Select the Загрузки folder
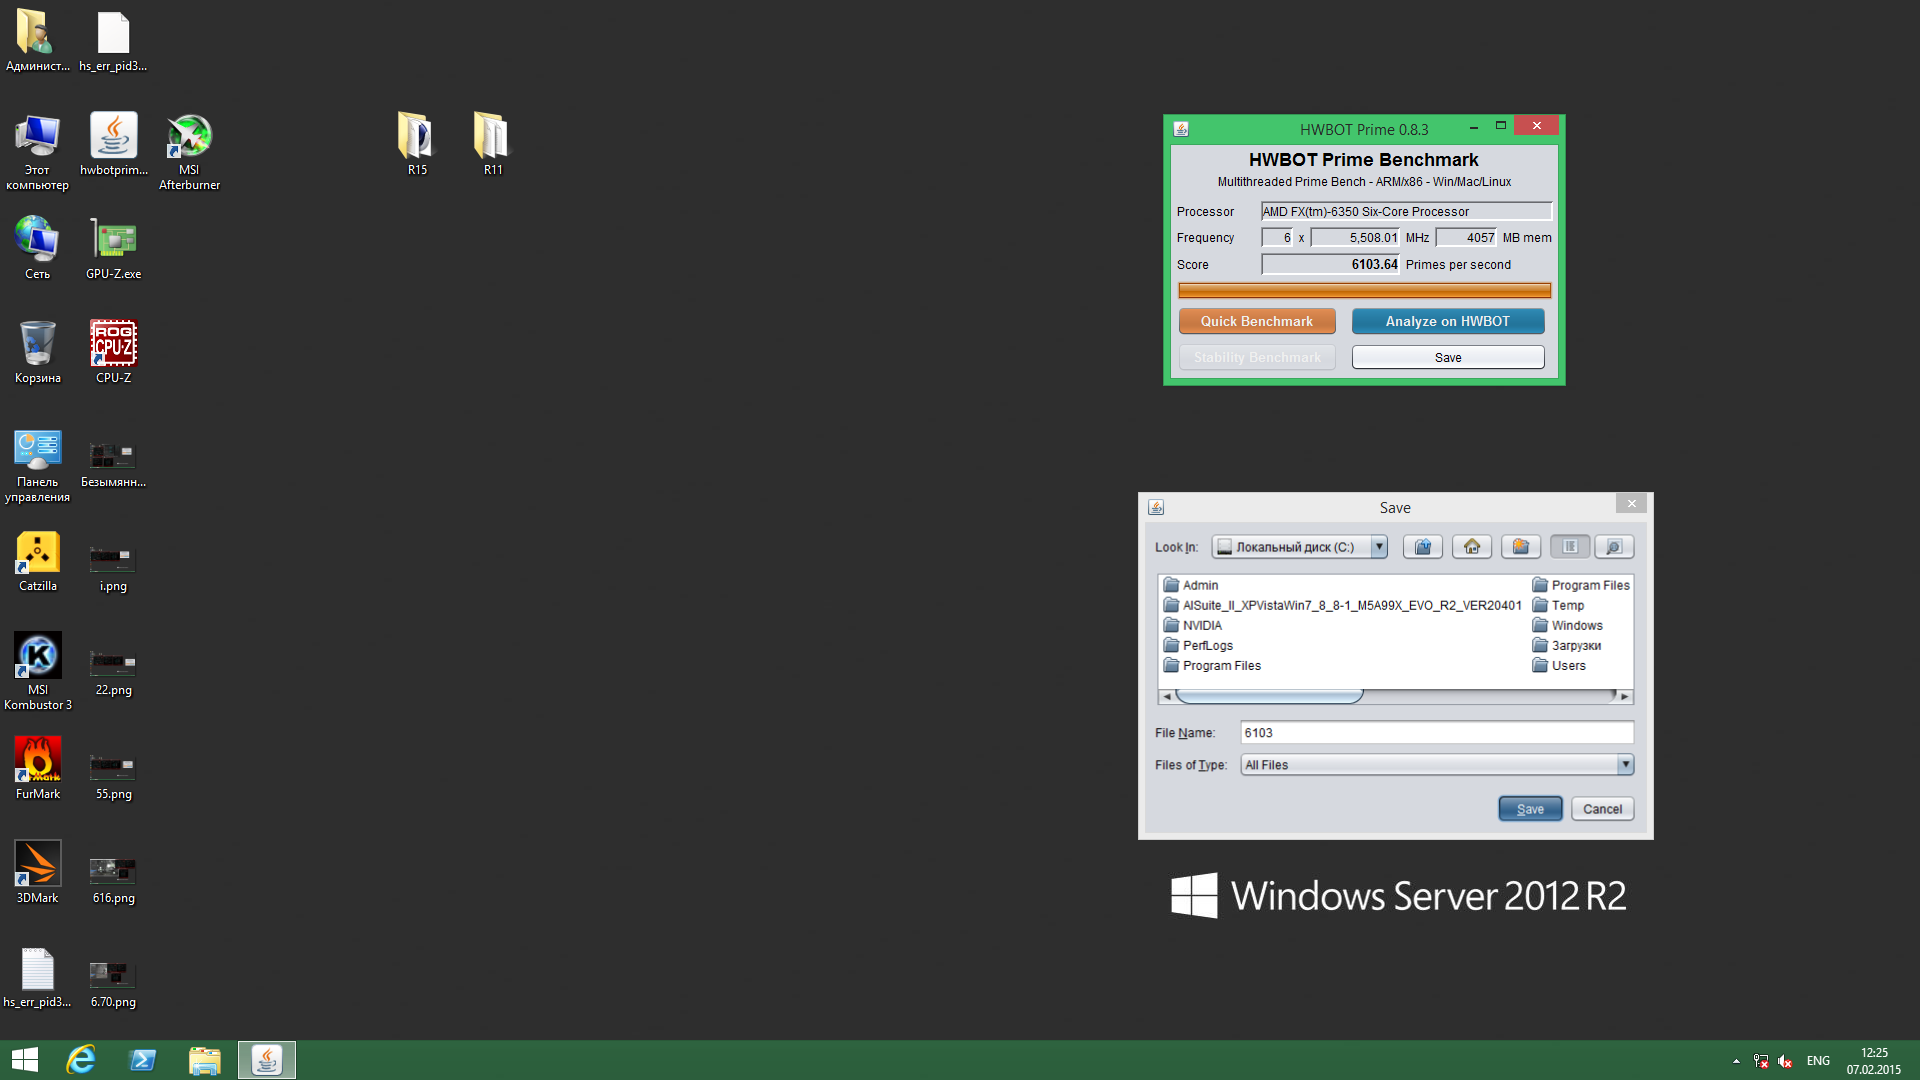The width and height of the screenshot is (1920, 1080). tap(1566, 645)
